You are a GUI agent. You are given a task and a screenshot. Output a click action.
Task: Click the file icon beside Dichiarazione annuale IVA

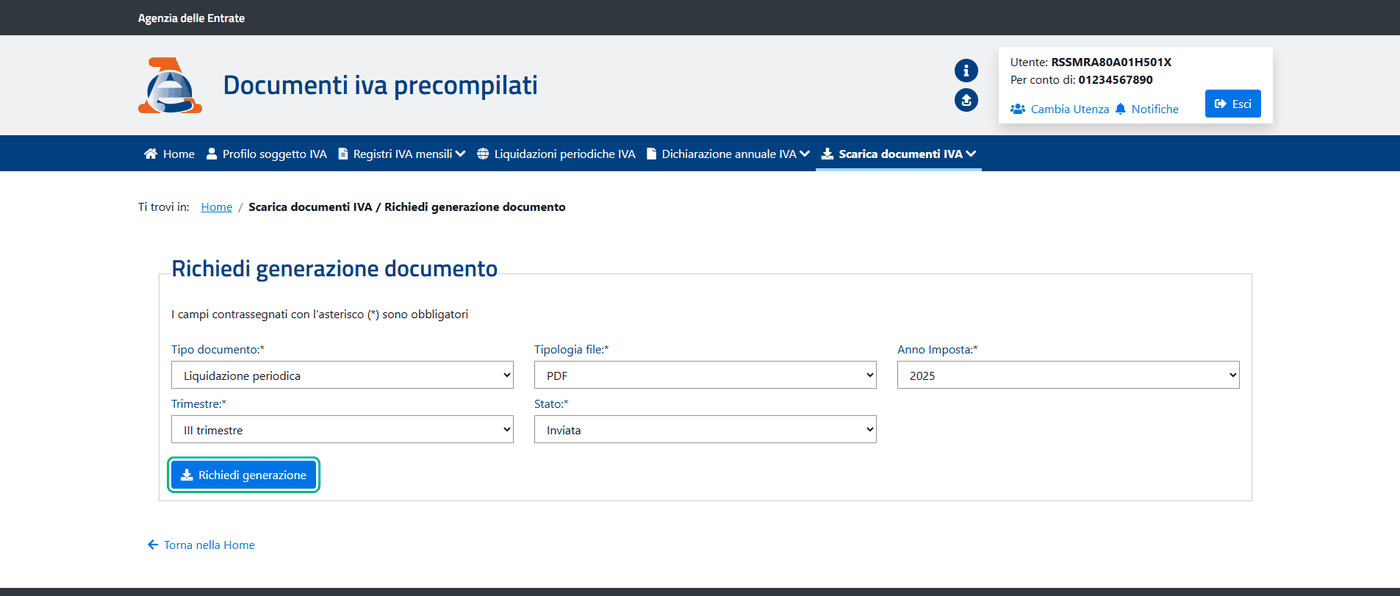point(651,154)
